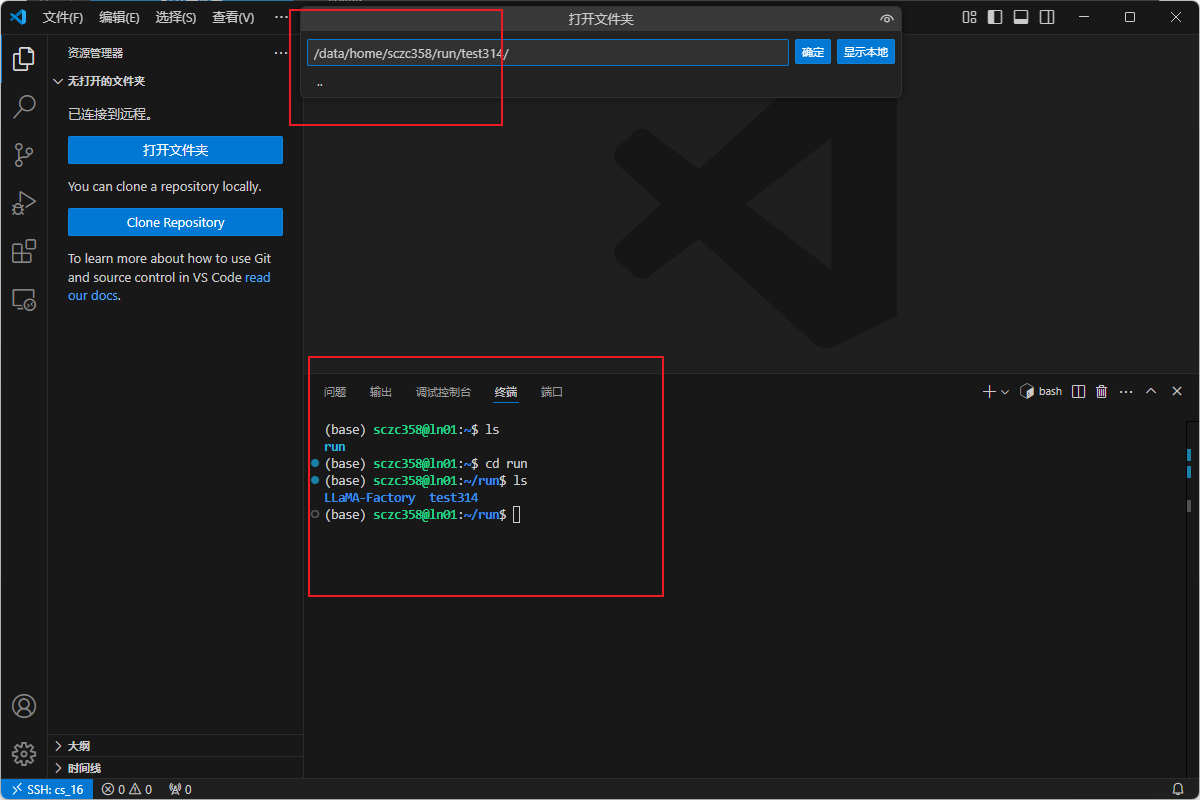Image resolution: width=1200 pixels, height=800 pixels.
Task: Maximize the VS Code window
Action: [1130, 17]
